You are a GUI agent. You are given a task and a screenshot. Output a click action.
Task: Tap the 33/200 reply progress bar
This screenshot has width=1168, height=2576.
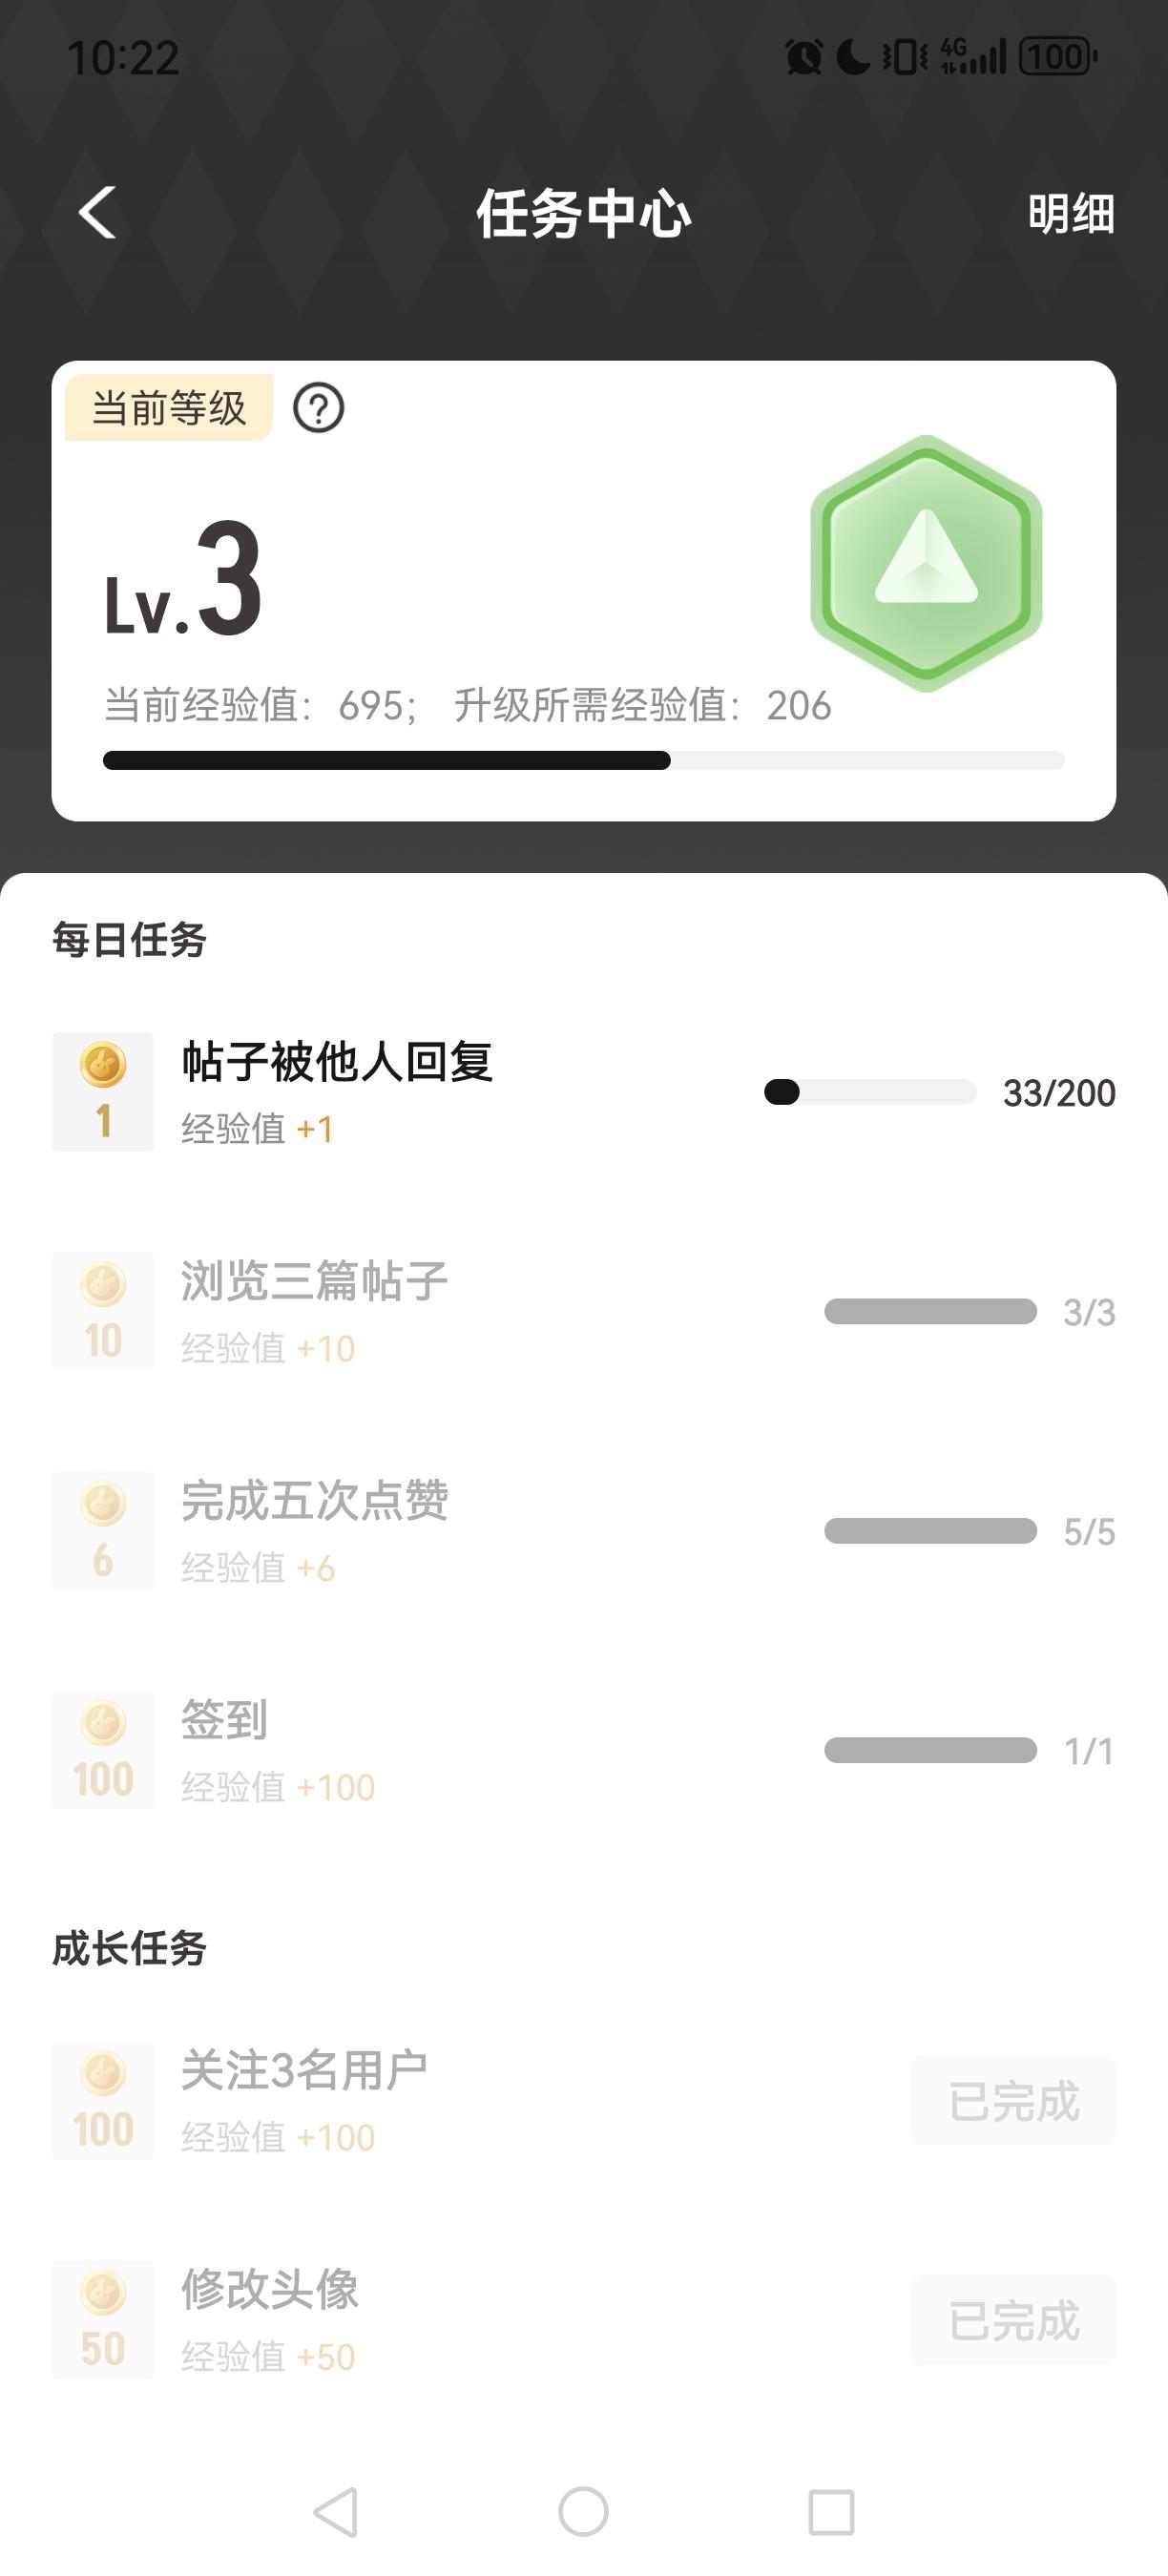tap(870, 1092)
